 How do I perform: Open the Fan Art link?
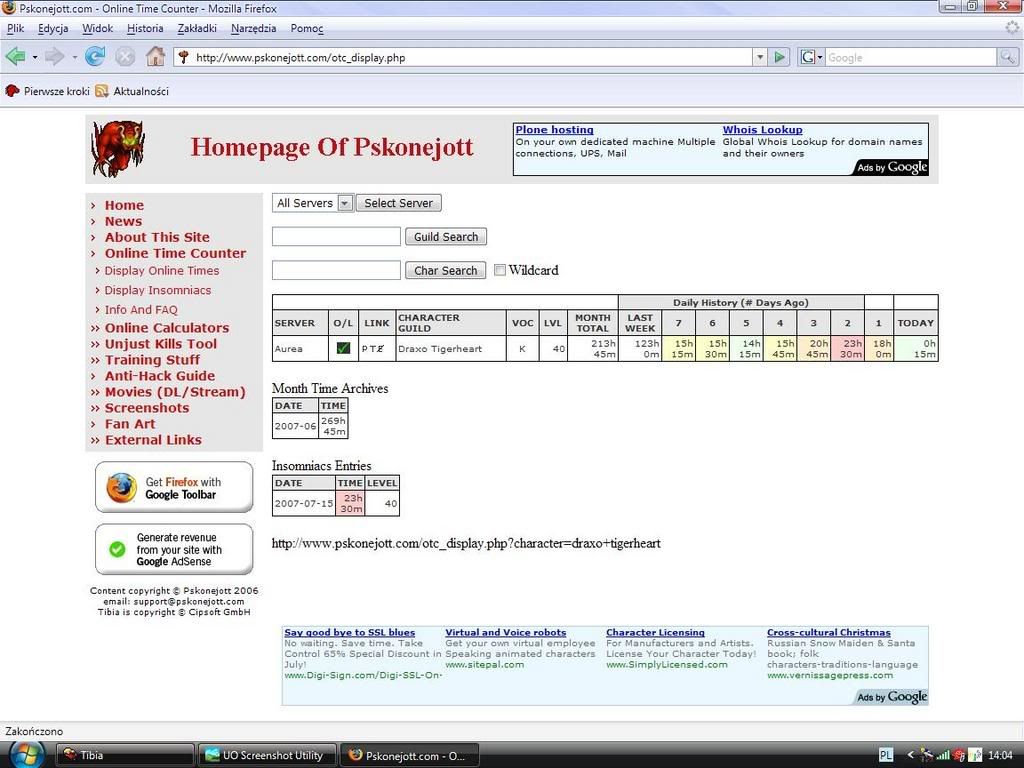tap(130, 424)
